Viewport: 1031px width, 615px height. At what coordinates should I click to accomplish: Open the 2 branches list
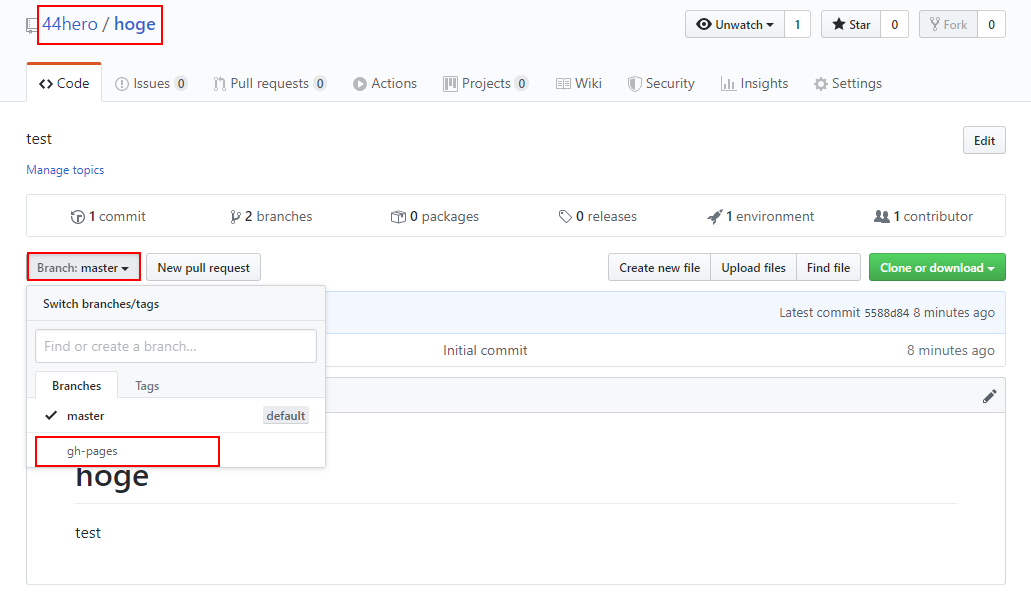pyautogui.click(x=271, y=216)
